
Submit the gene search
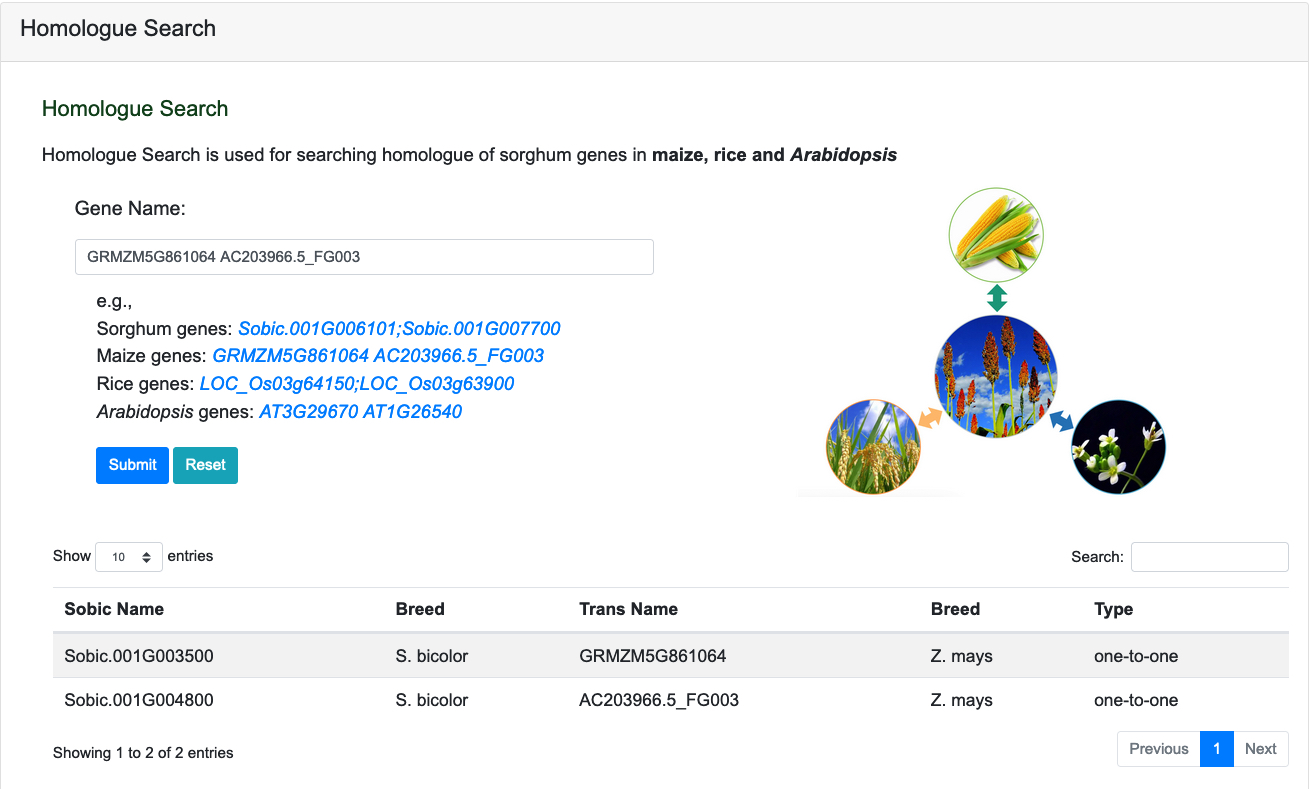(x=132, y=465)
